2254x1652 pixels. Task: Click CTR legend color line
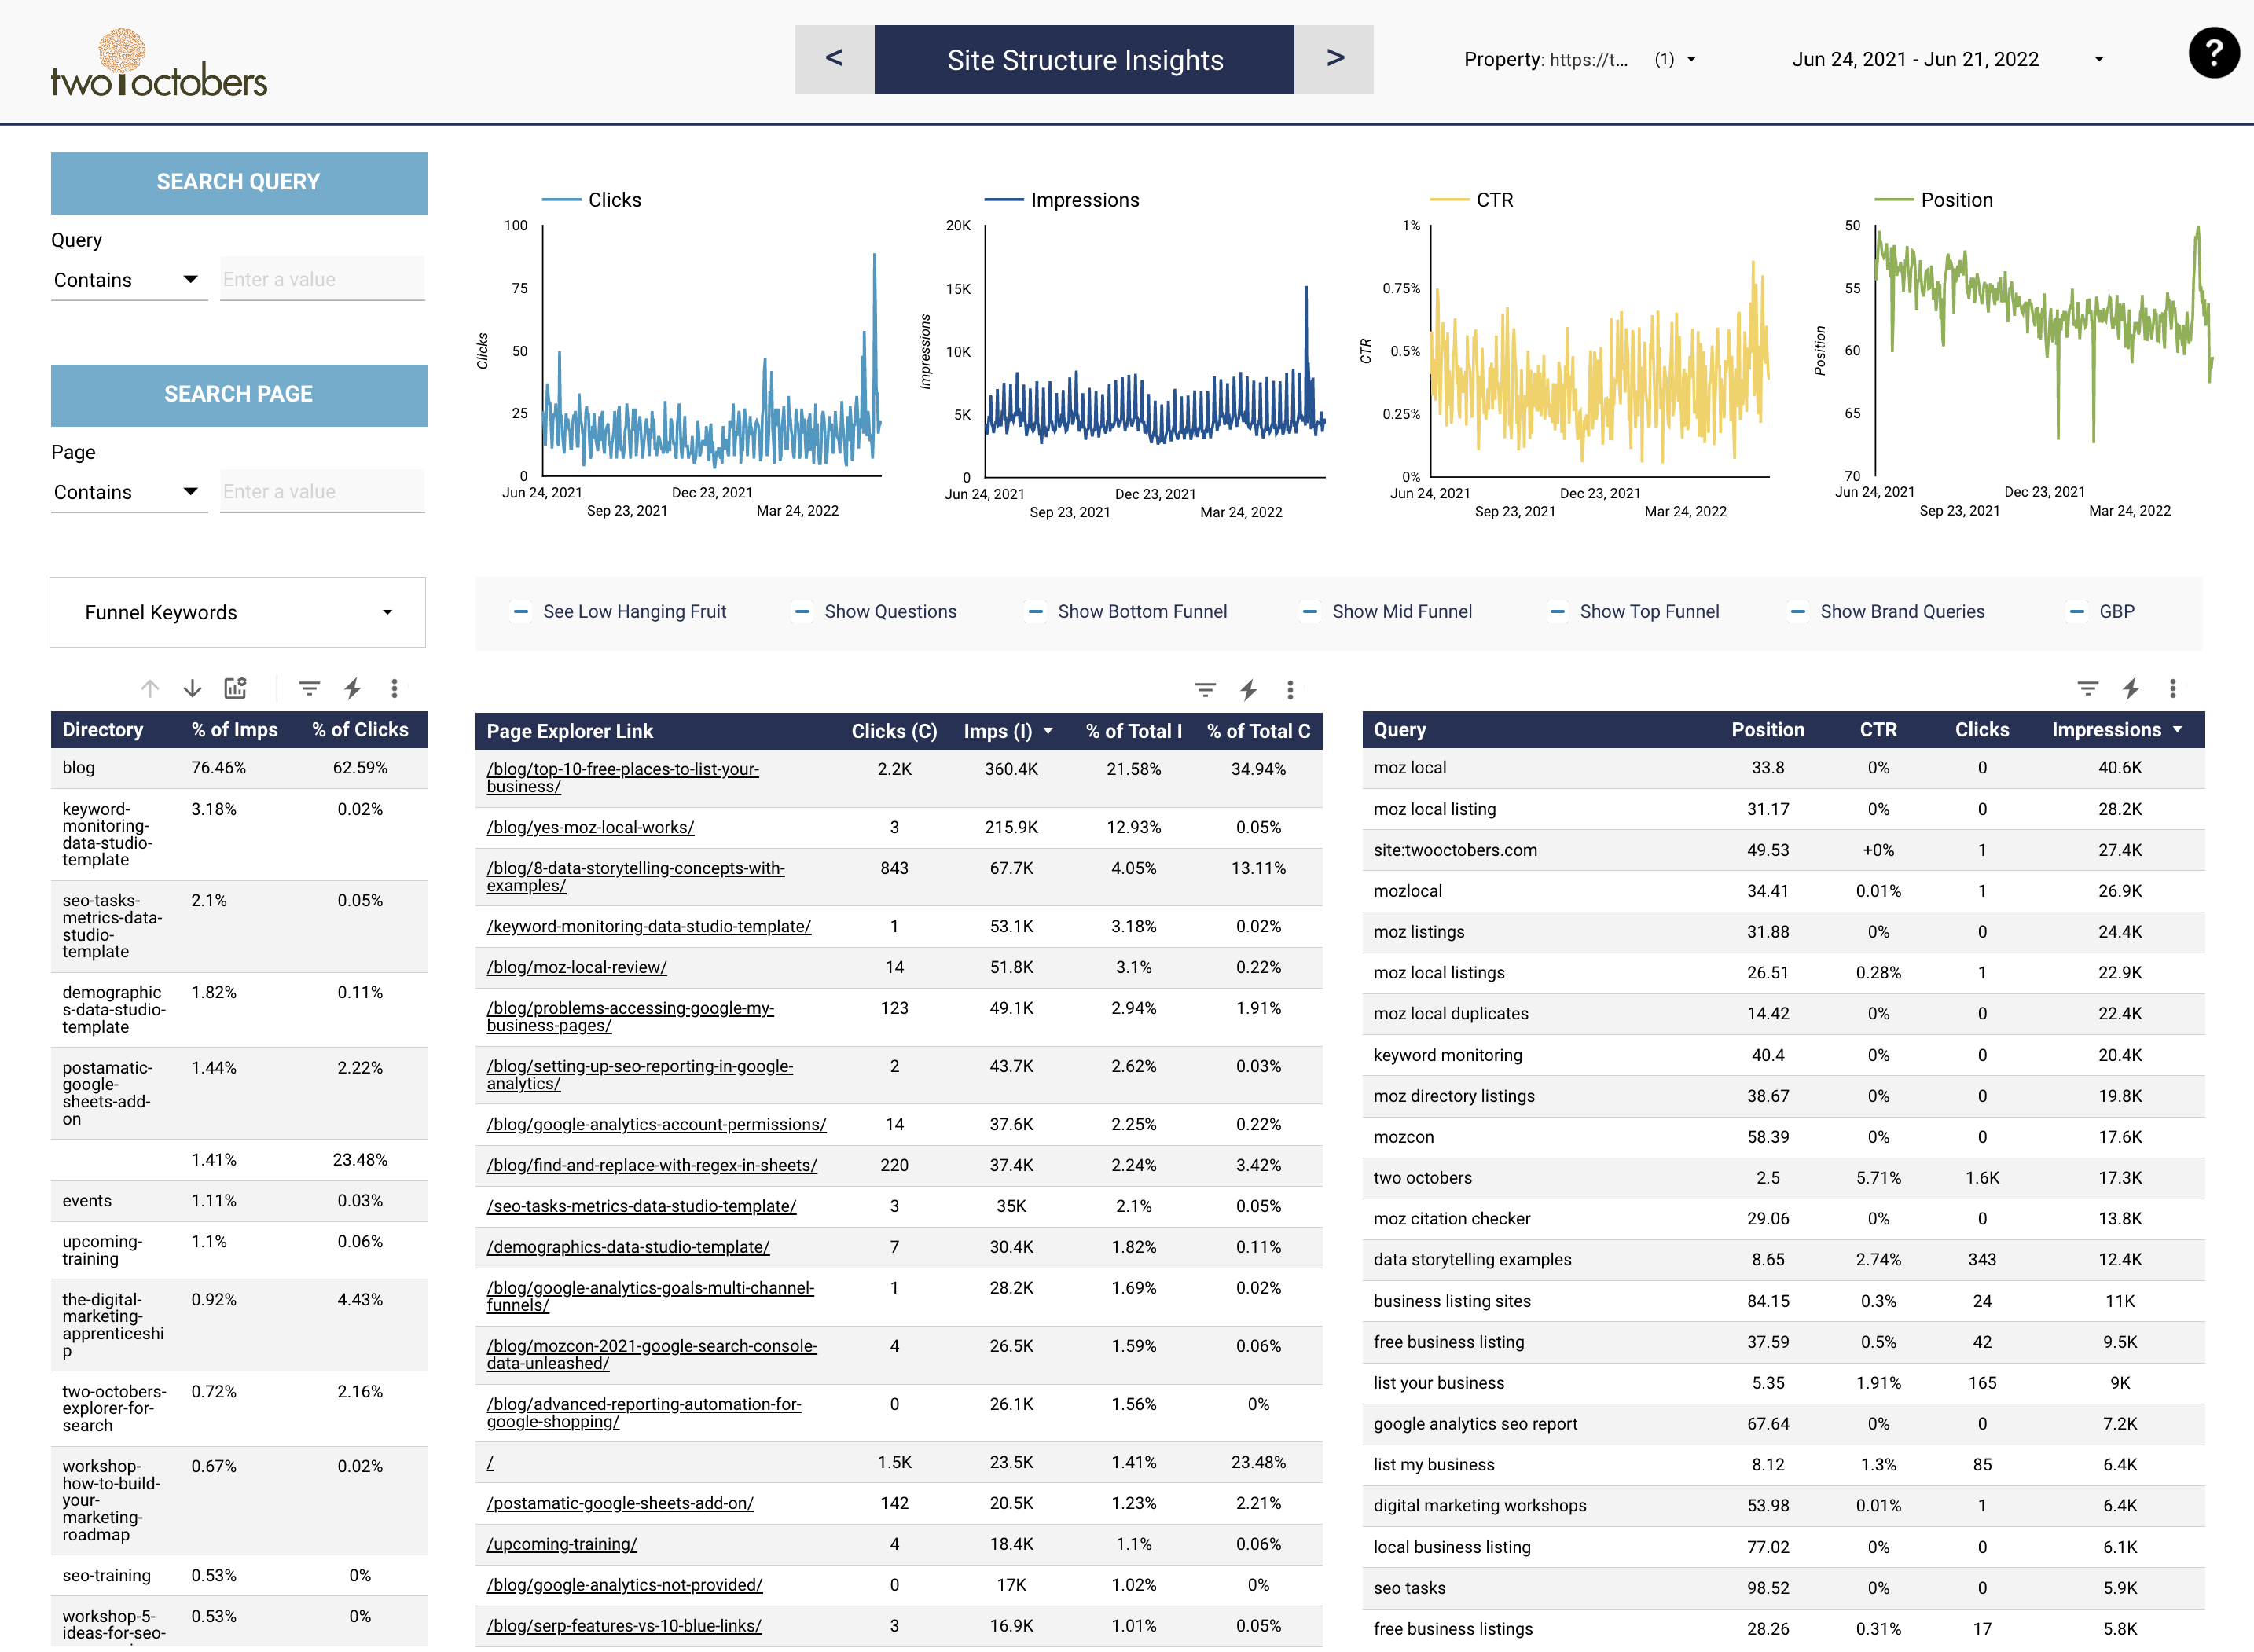[x=1449, y=200]
